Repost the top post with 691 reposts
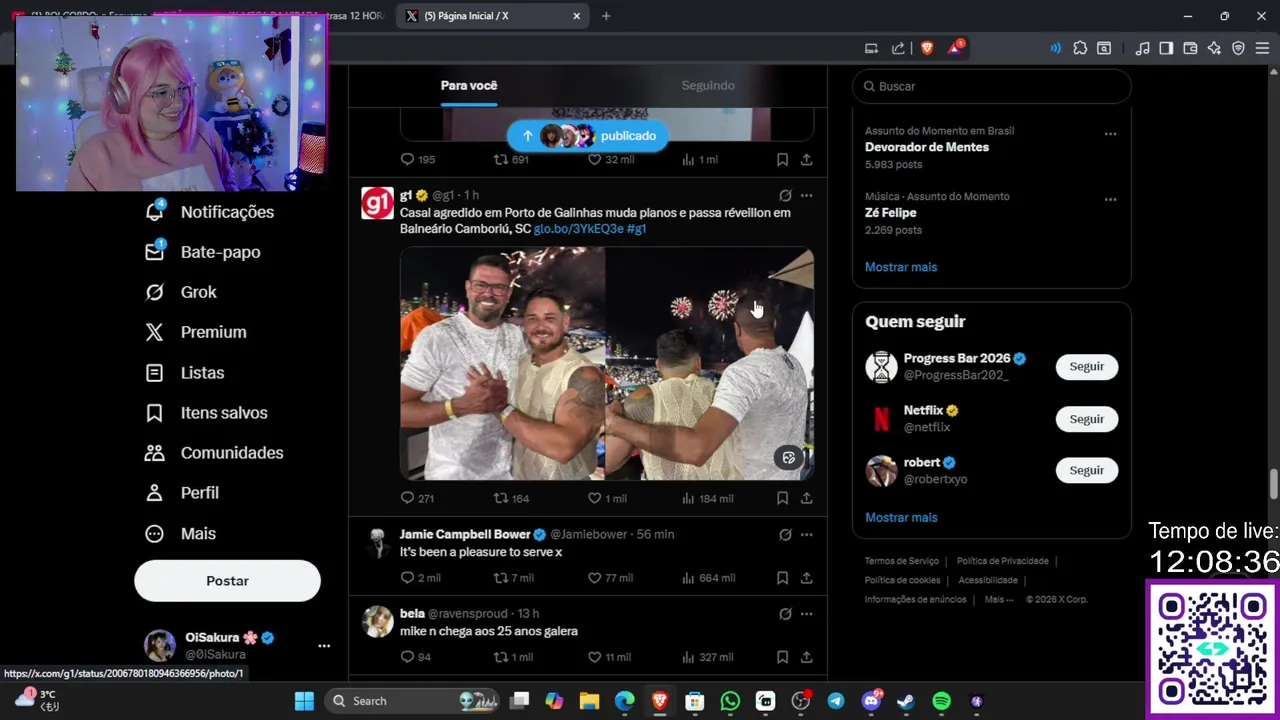 [511, 159]
